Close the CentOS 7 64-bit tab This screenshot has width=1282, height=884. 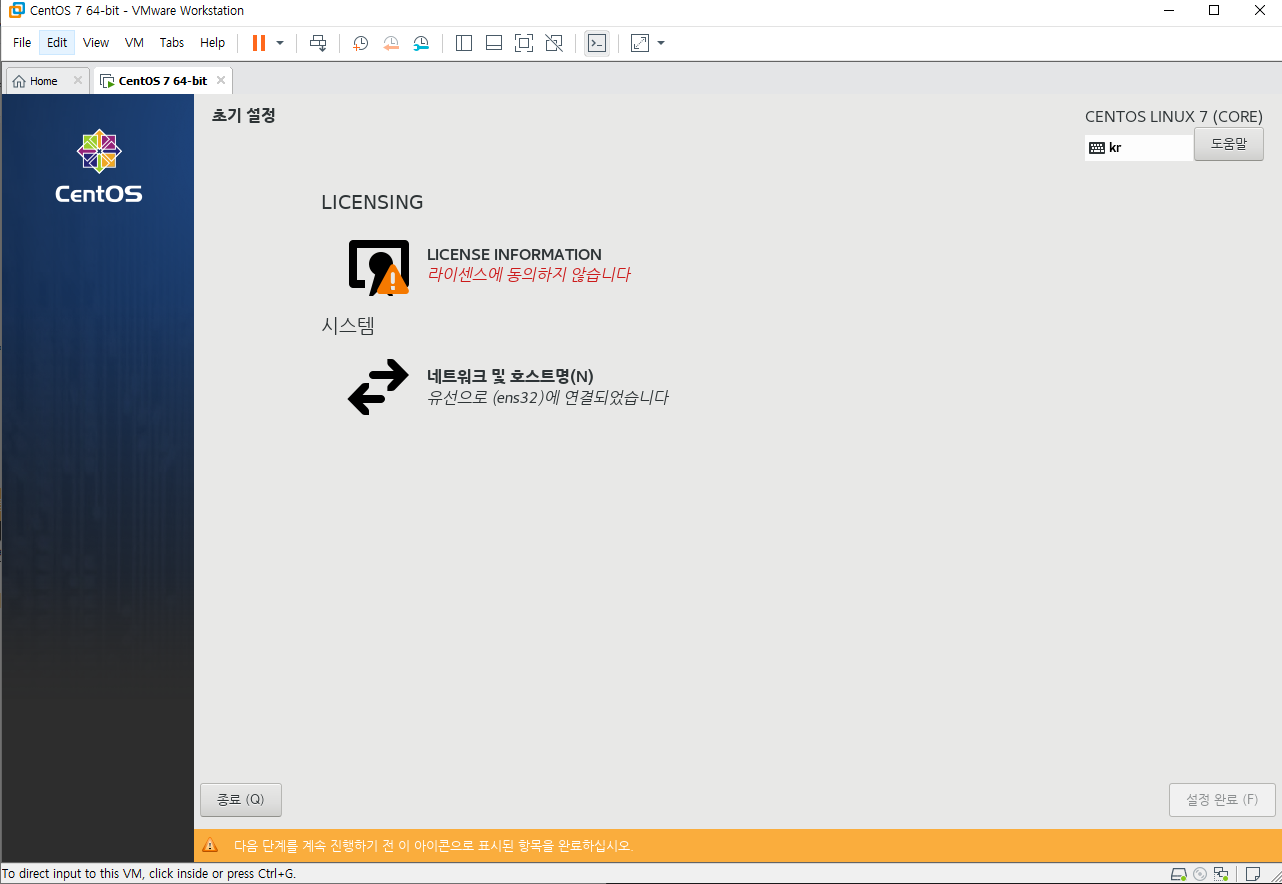point(221,80)
